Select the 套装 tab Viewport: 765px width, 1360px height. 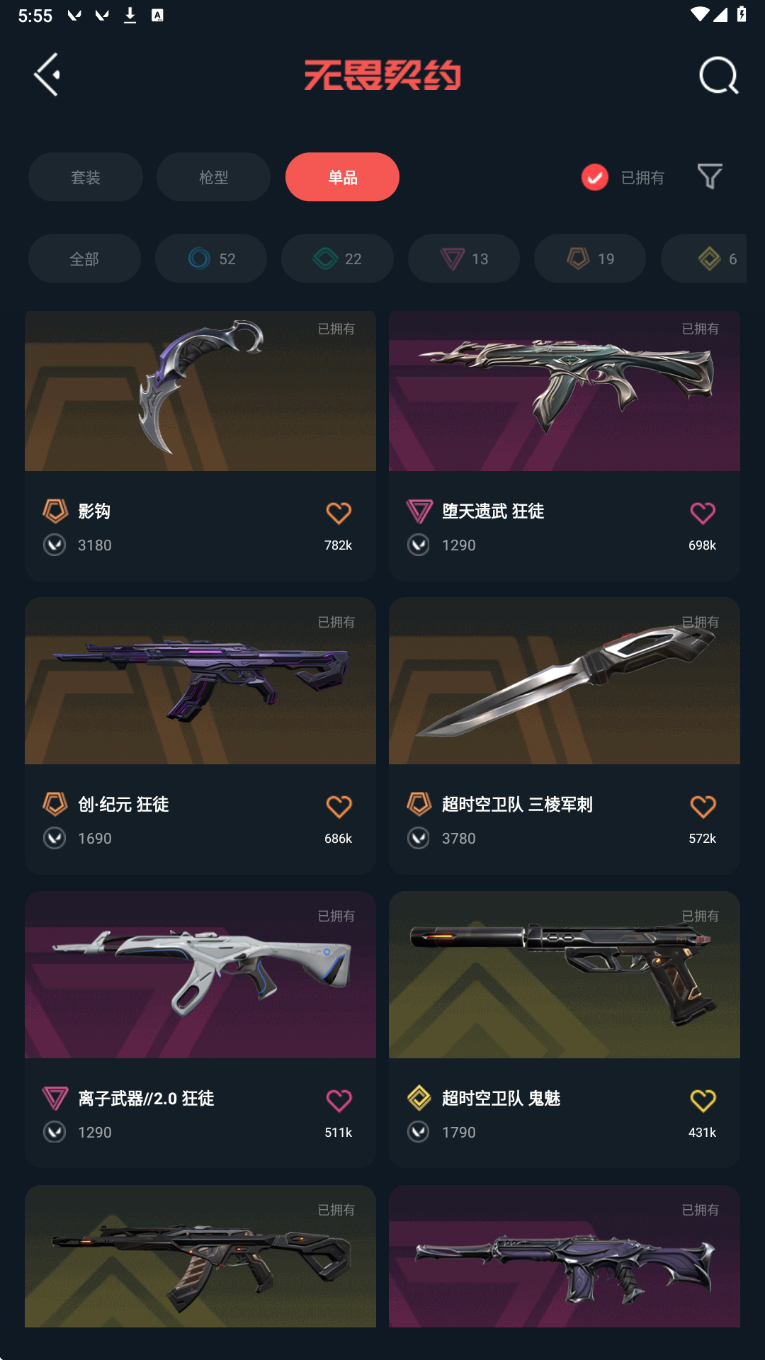click(x=85, y=177)
